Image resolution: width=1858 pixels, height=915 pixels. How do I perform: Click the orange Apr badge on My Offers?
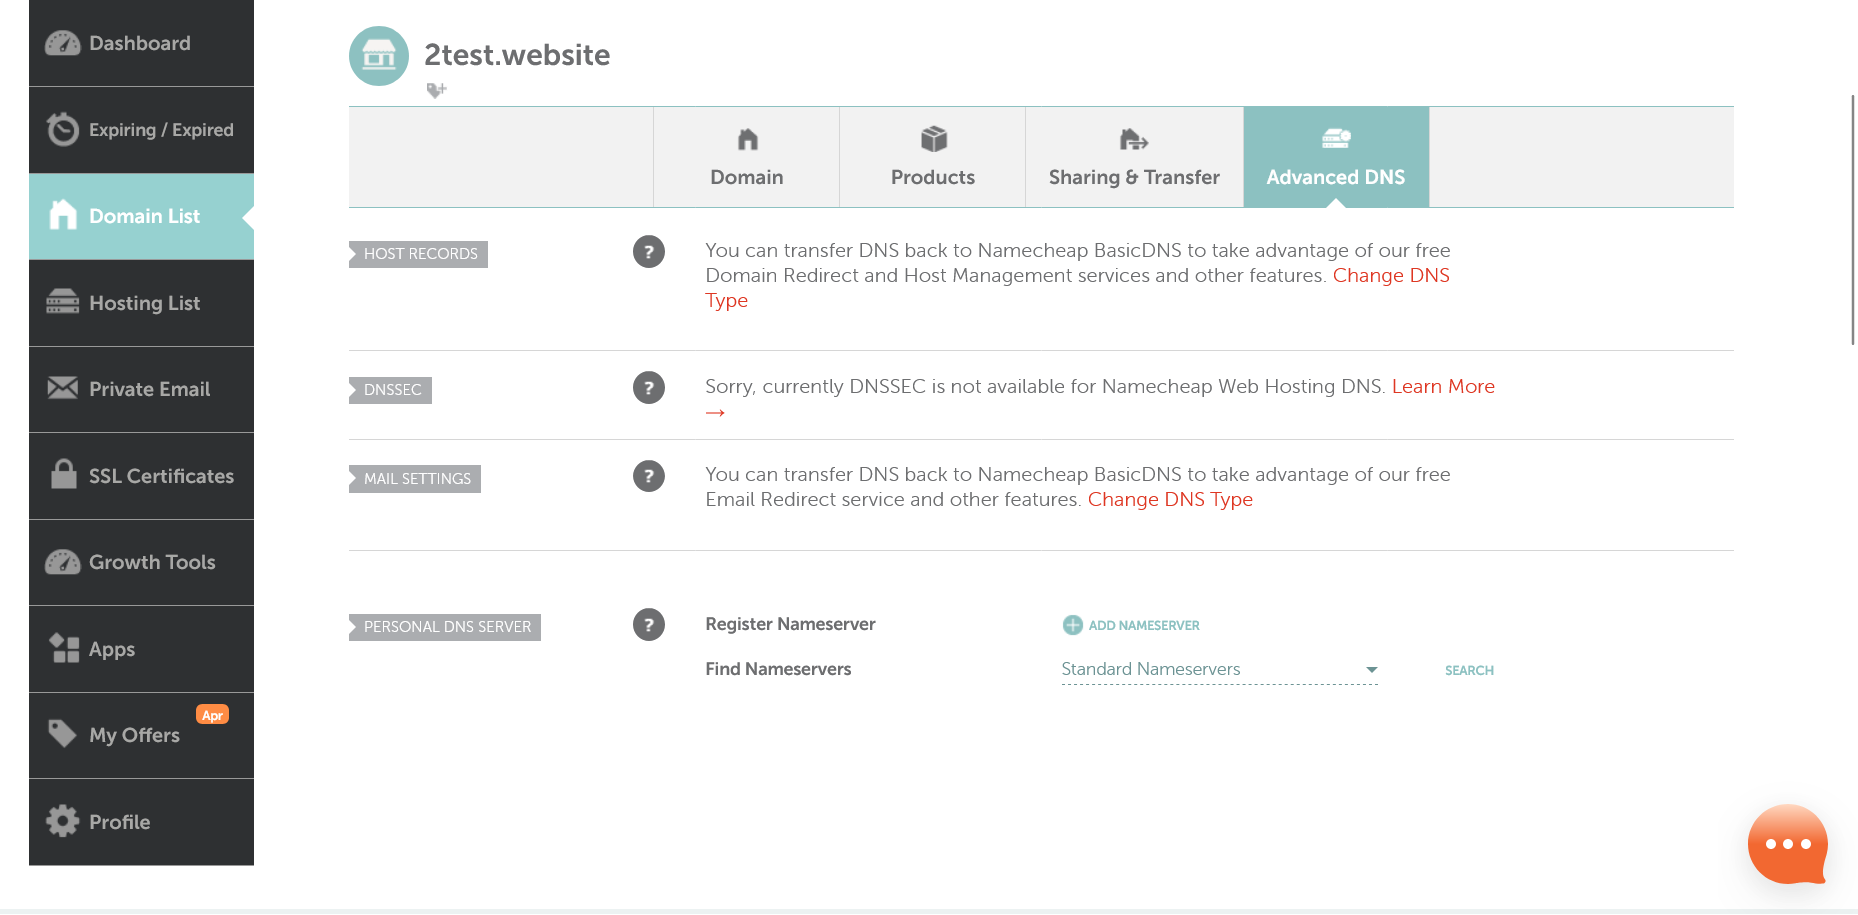(x=212, y=715)
